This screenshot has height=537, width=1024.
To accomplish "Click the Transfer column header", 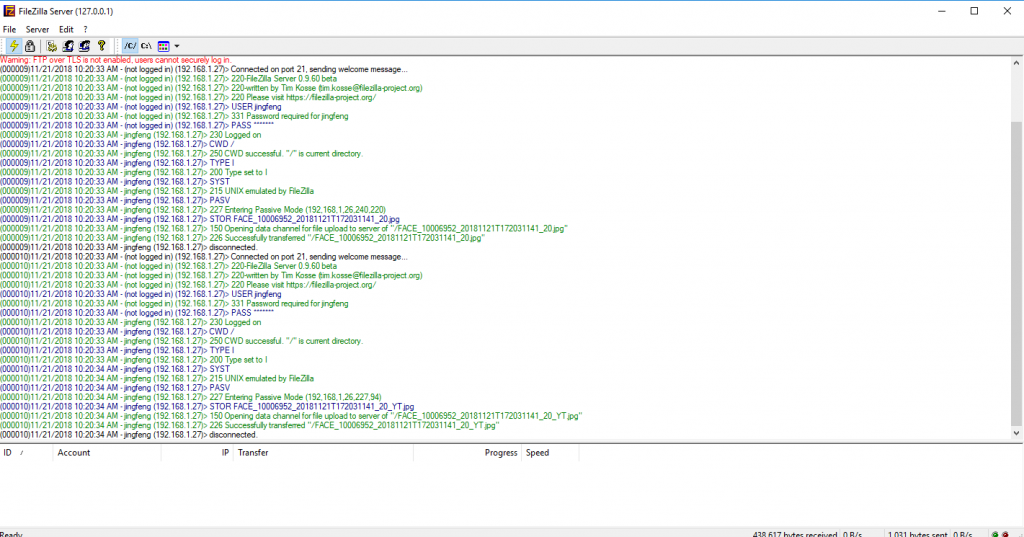I will click(323, 453).
